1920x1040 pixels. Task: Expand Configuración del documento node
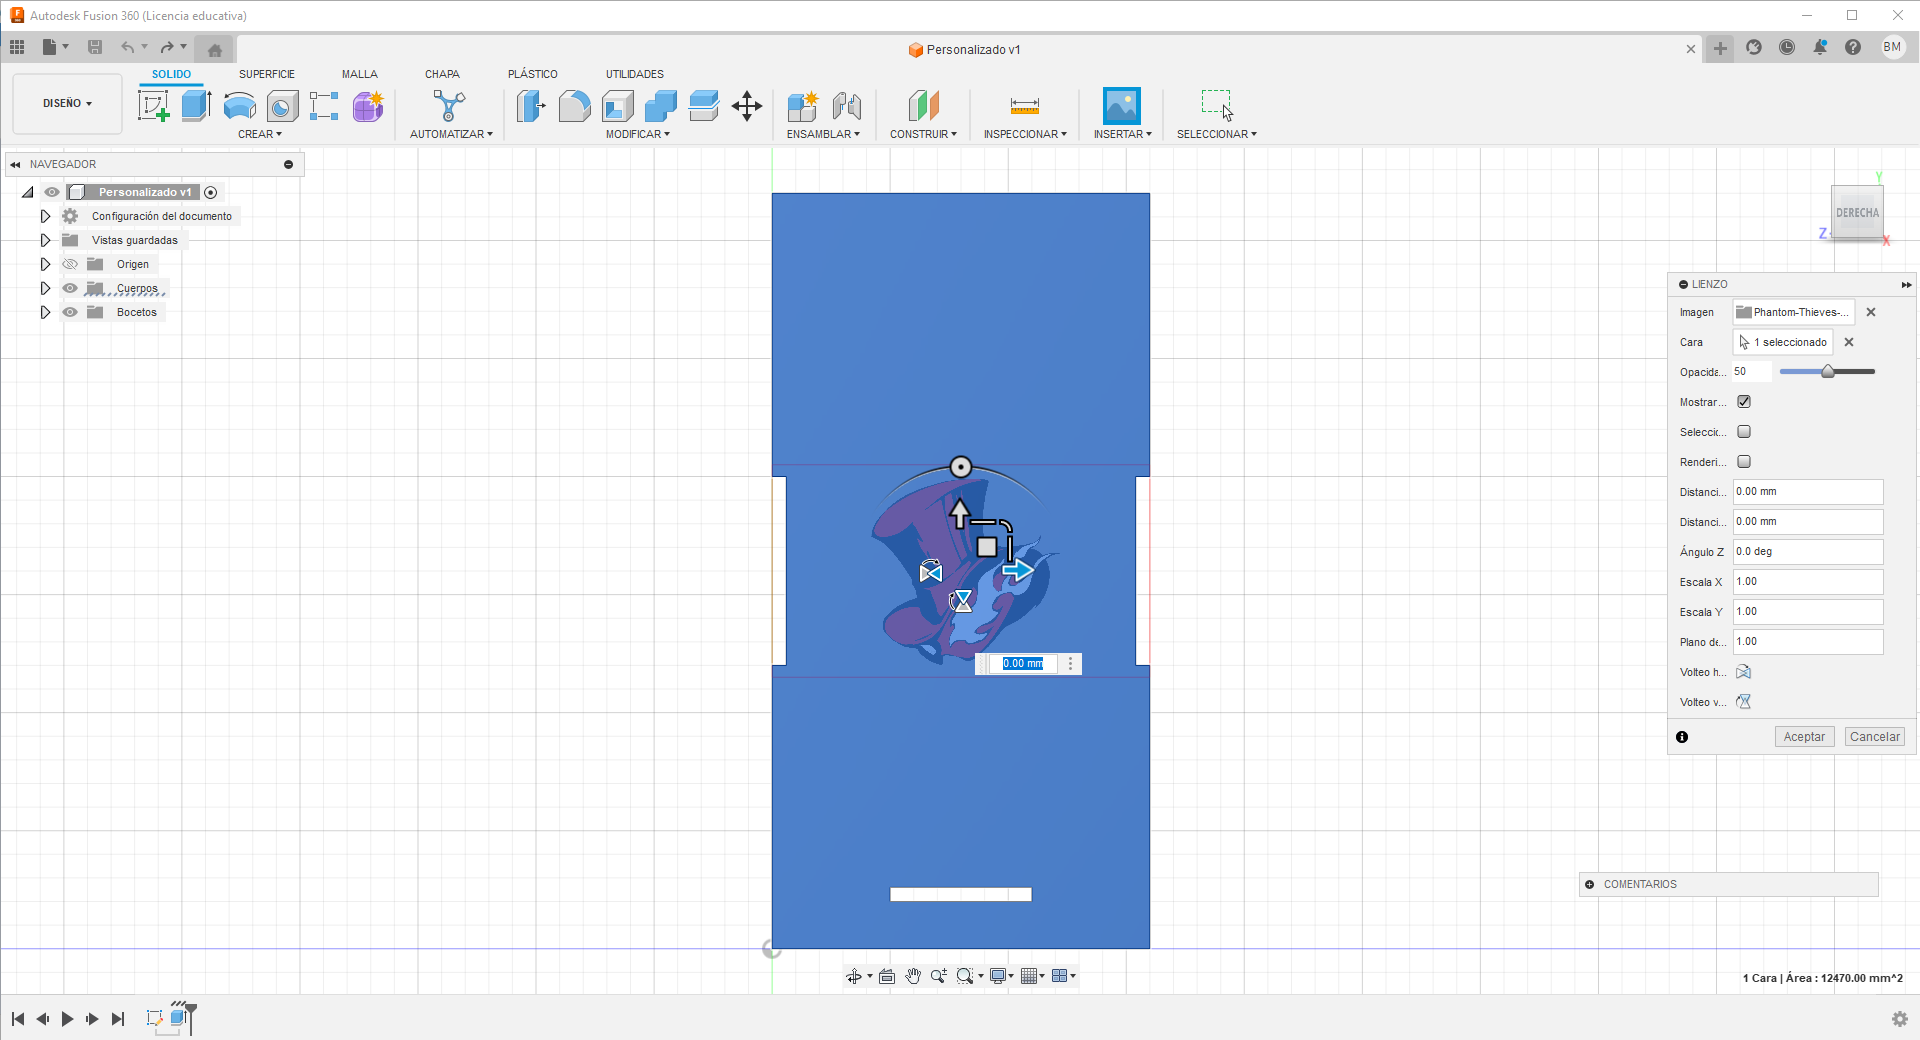pos(45,216)
